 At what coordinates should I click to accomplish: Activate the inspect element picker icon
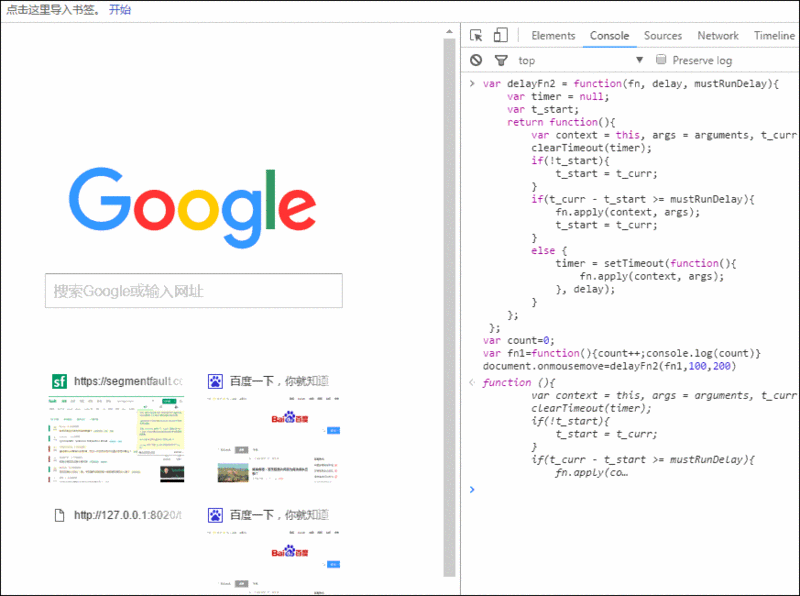click(476, 35)
